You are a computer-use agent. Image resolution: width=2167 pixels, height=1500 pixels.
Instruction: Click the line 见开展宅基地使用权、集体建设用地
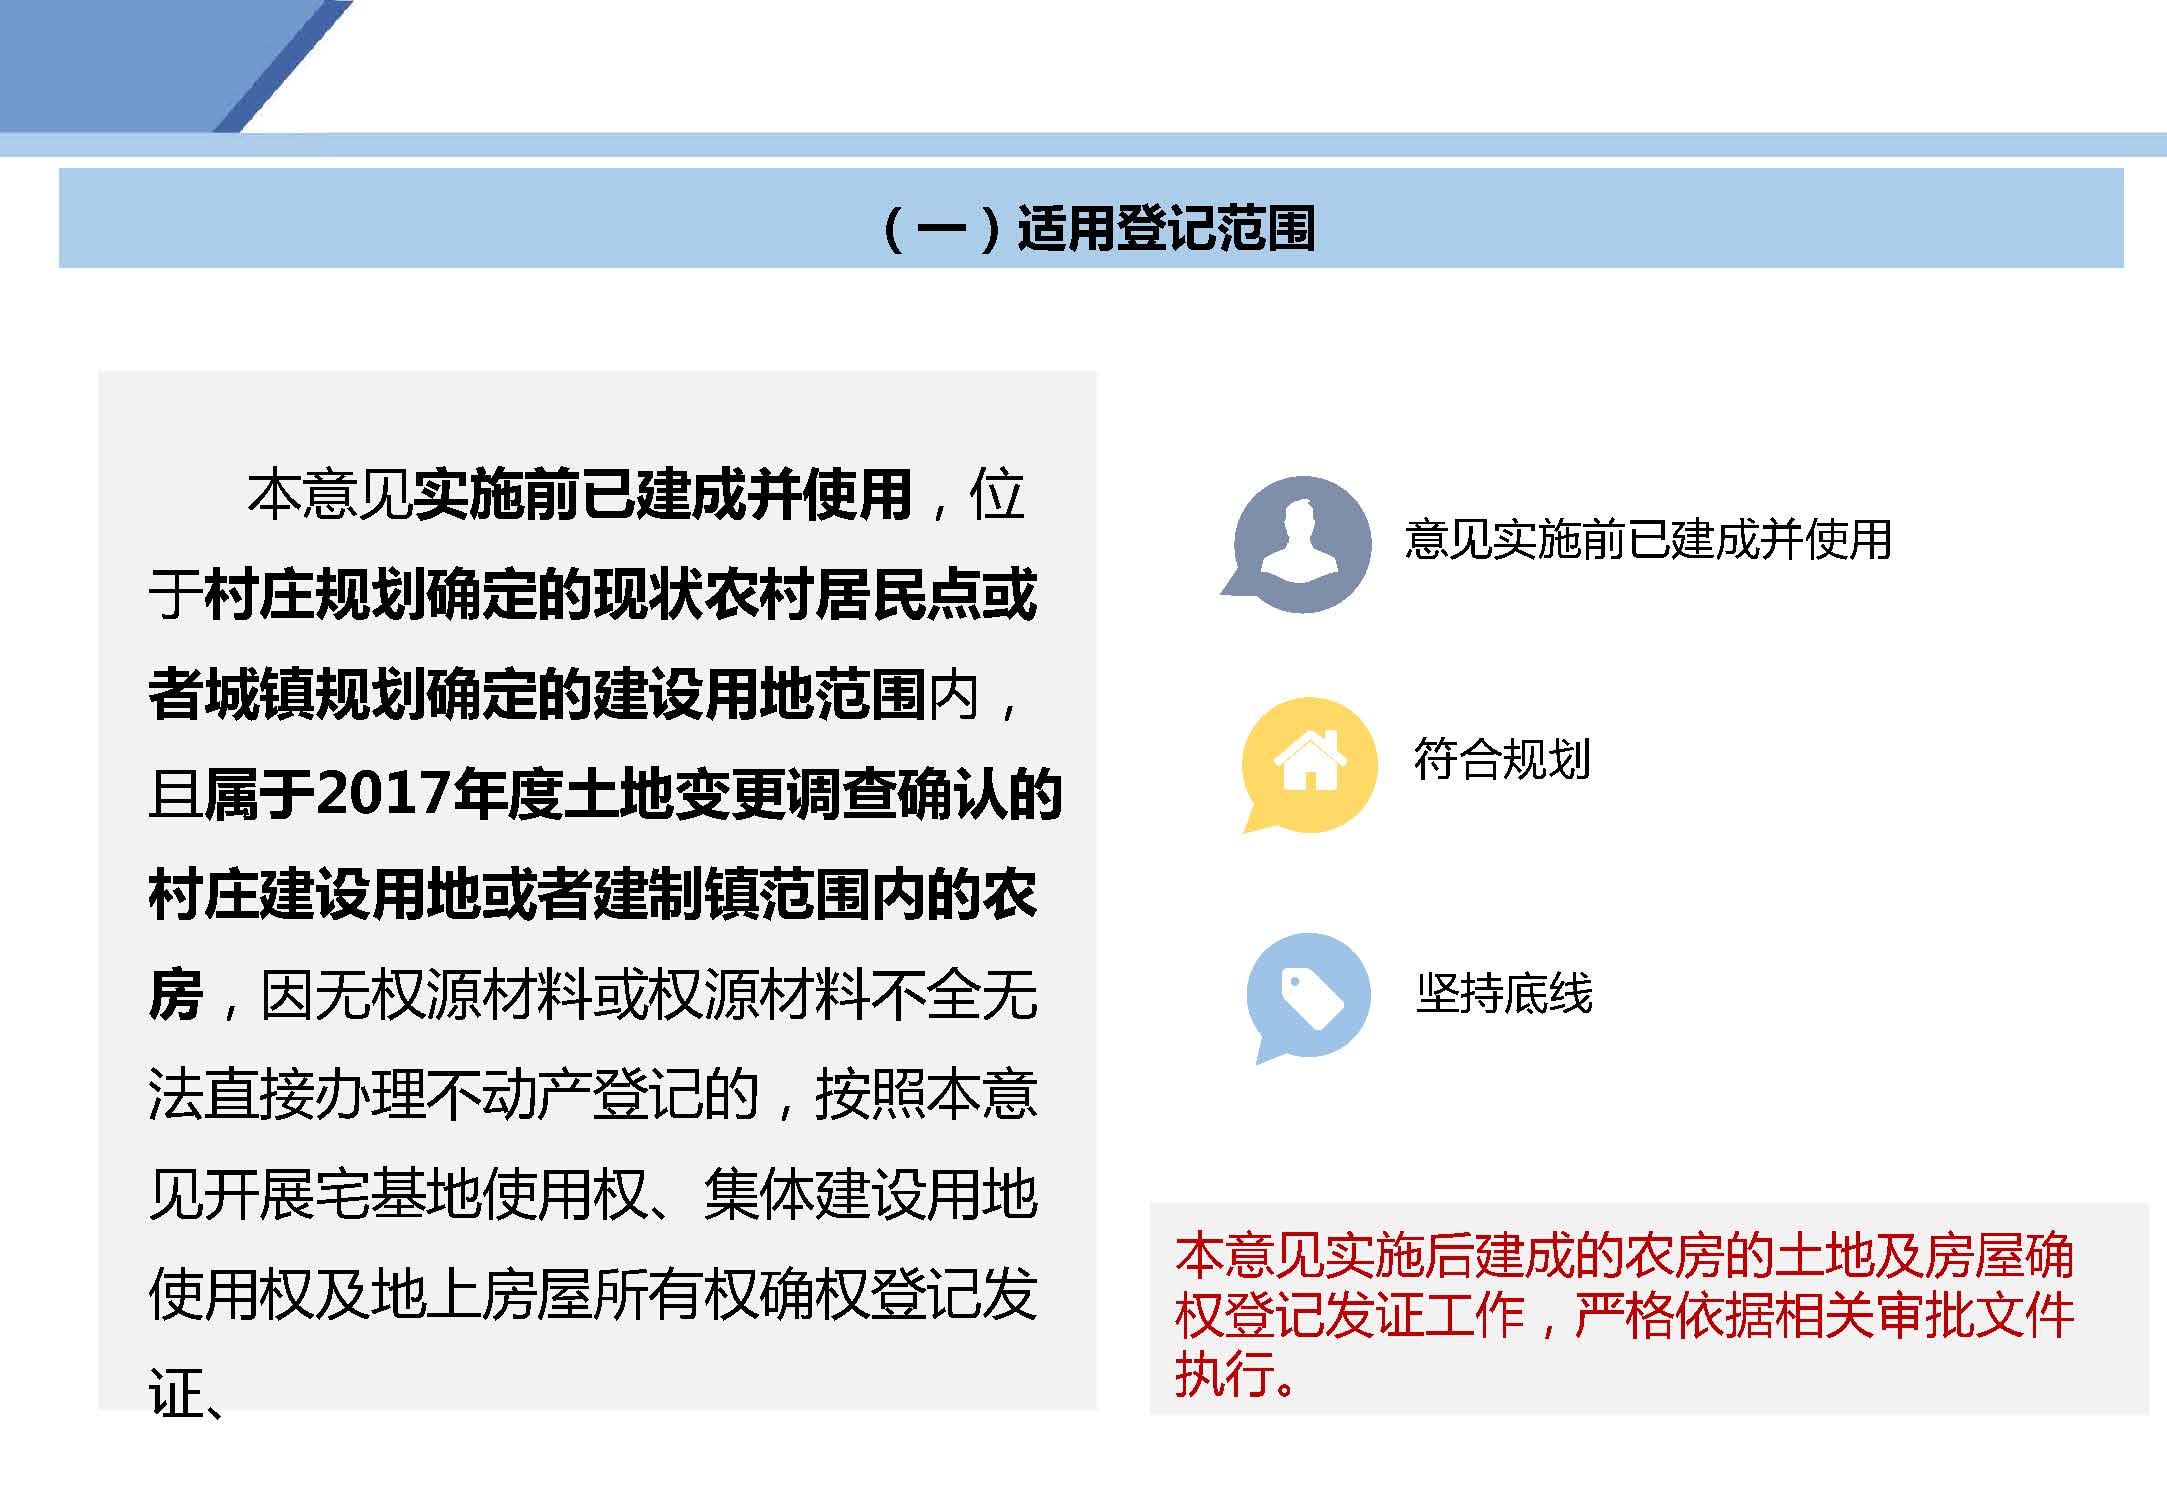(593, 1194)
